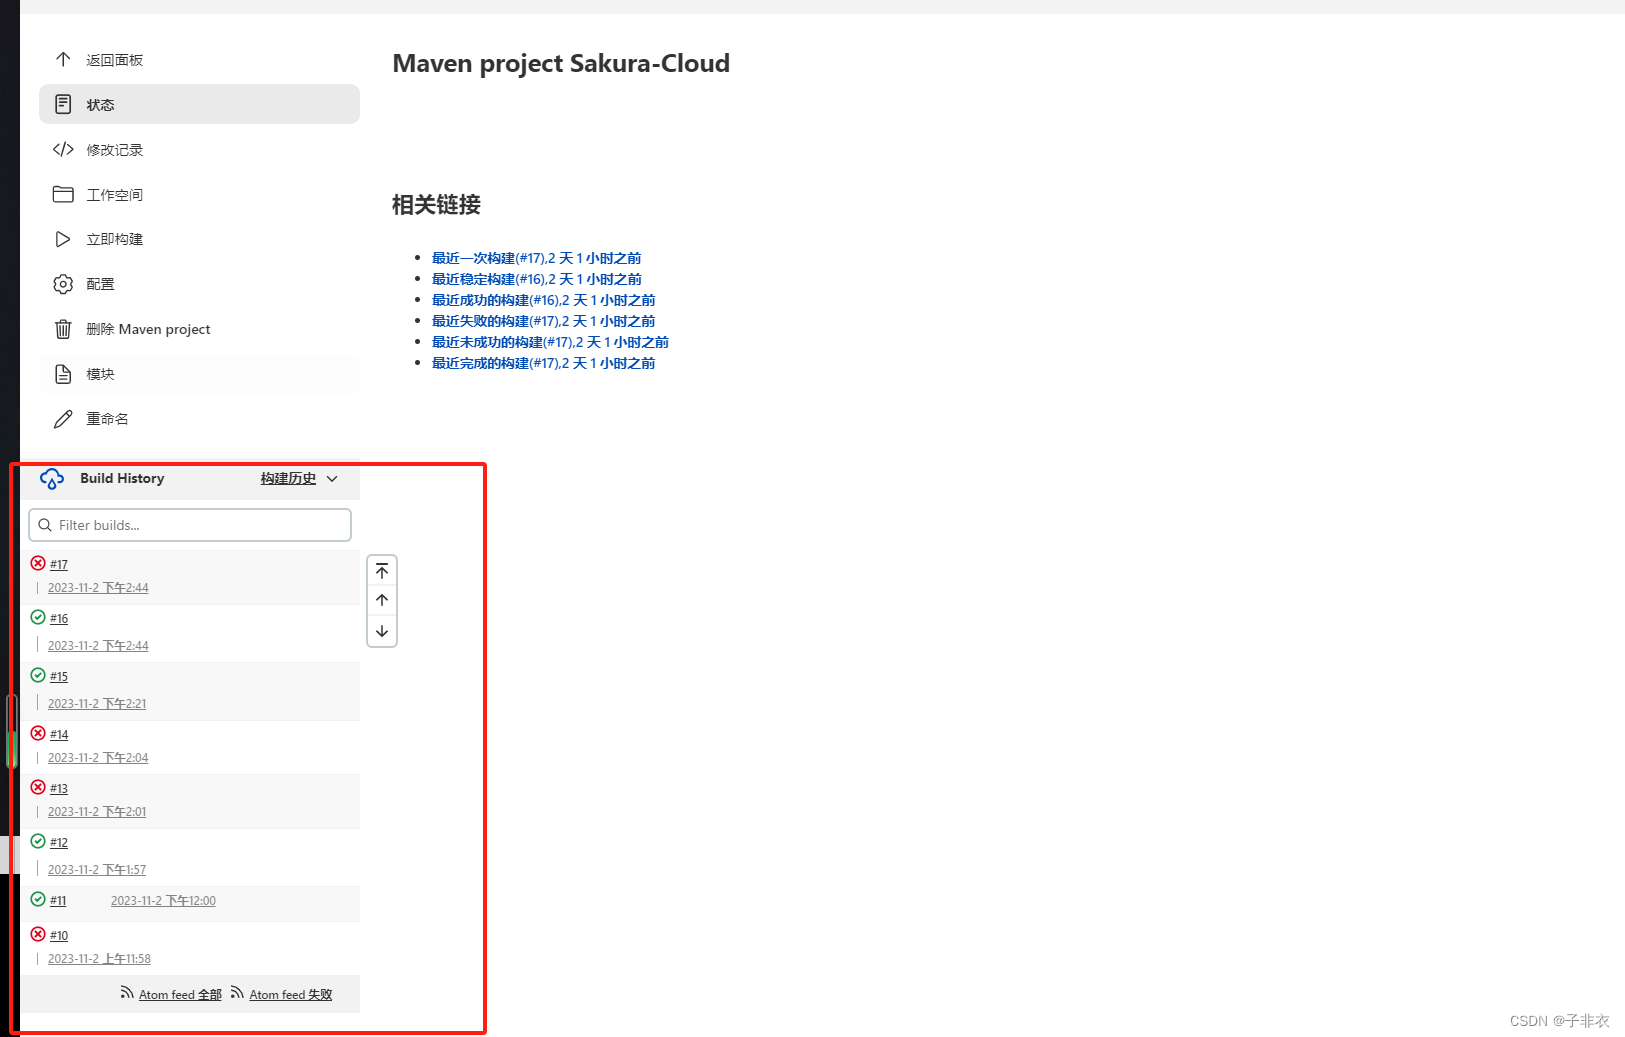Click the Build History heading text
Viewport: 1625px width, 1037px height.
point(122,479)
